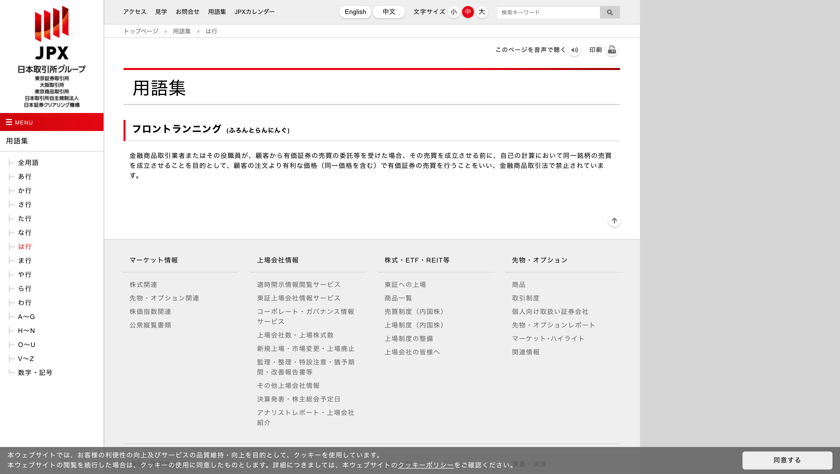
Task: Select V～Z in sidebar tree
Action: coord(26,358)
